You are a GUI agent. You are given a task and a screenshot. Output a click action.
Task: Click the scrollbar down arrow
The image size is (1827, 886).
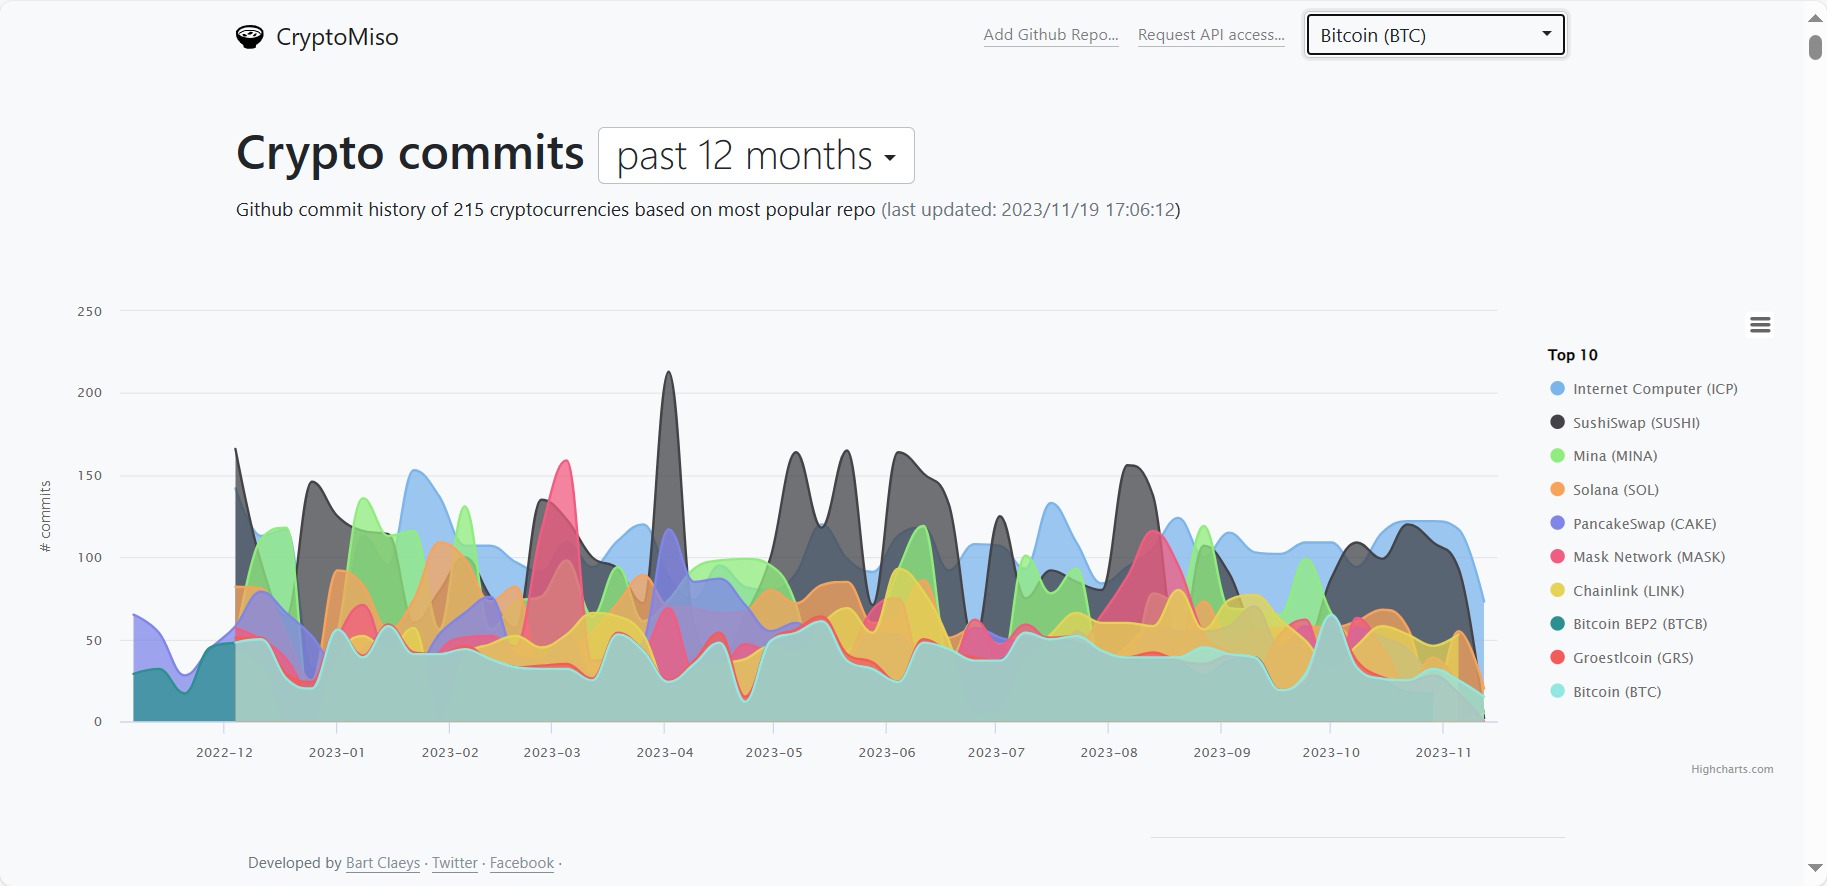[1815, 868]
